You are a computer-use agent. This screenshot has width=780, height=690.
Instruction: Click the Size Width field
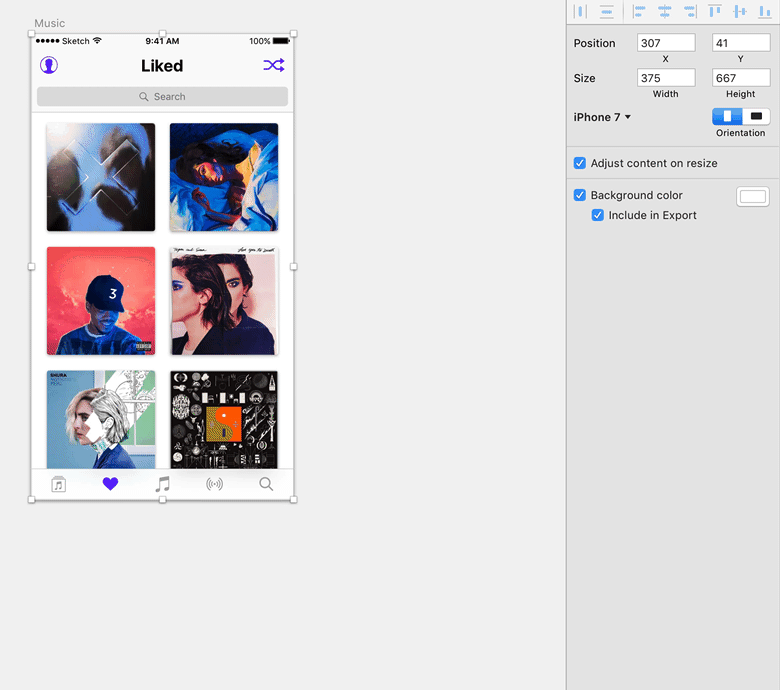(x=666, y=78)
